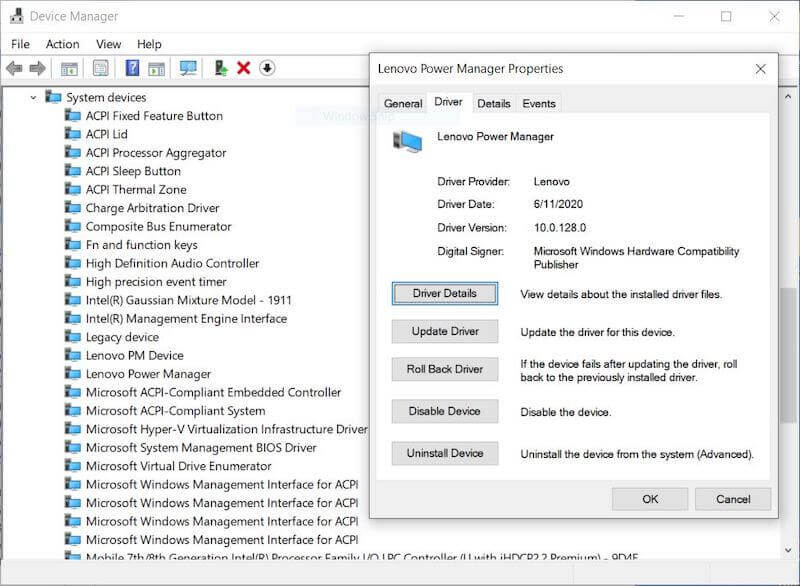Click the Legacy device icon
Screen dimensions: 800x586
point(73,337)
